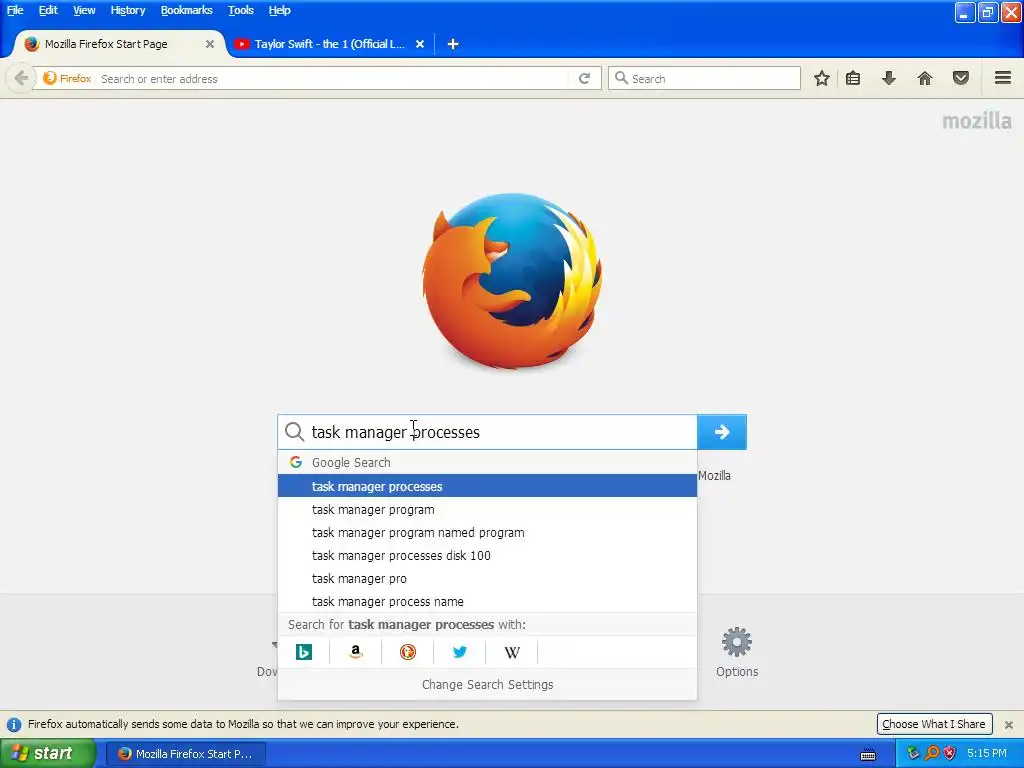This screenshot has height=768, width=1024.
Task: Open the hamburger menu
Action: pos(1003,78)
